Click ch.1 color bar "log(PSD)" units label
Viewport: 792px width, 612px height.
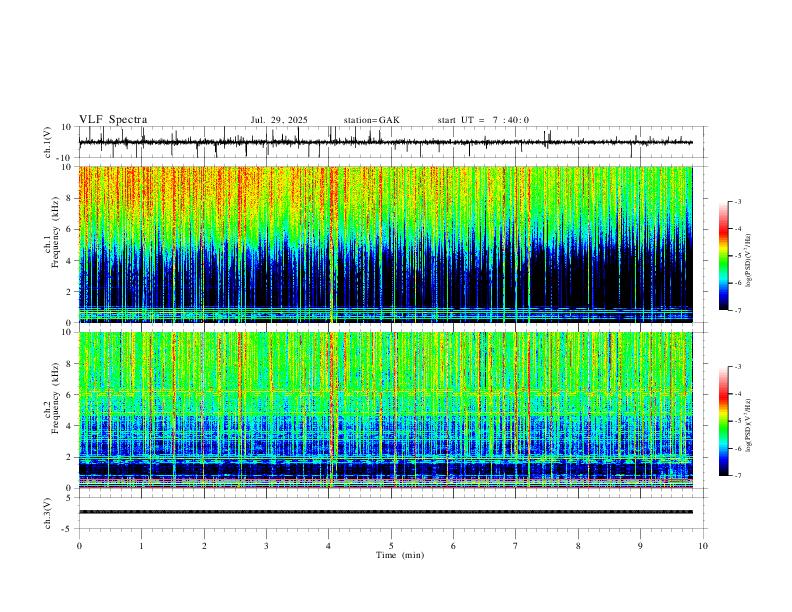tap(748, 261)
